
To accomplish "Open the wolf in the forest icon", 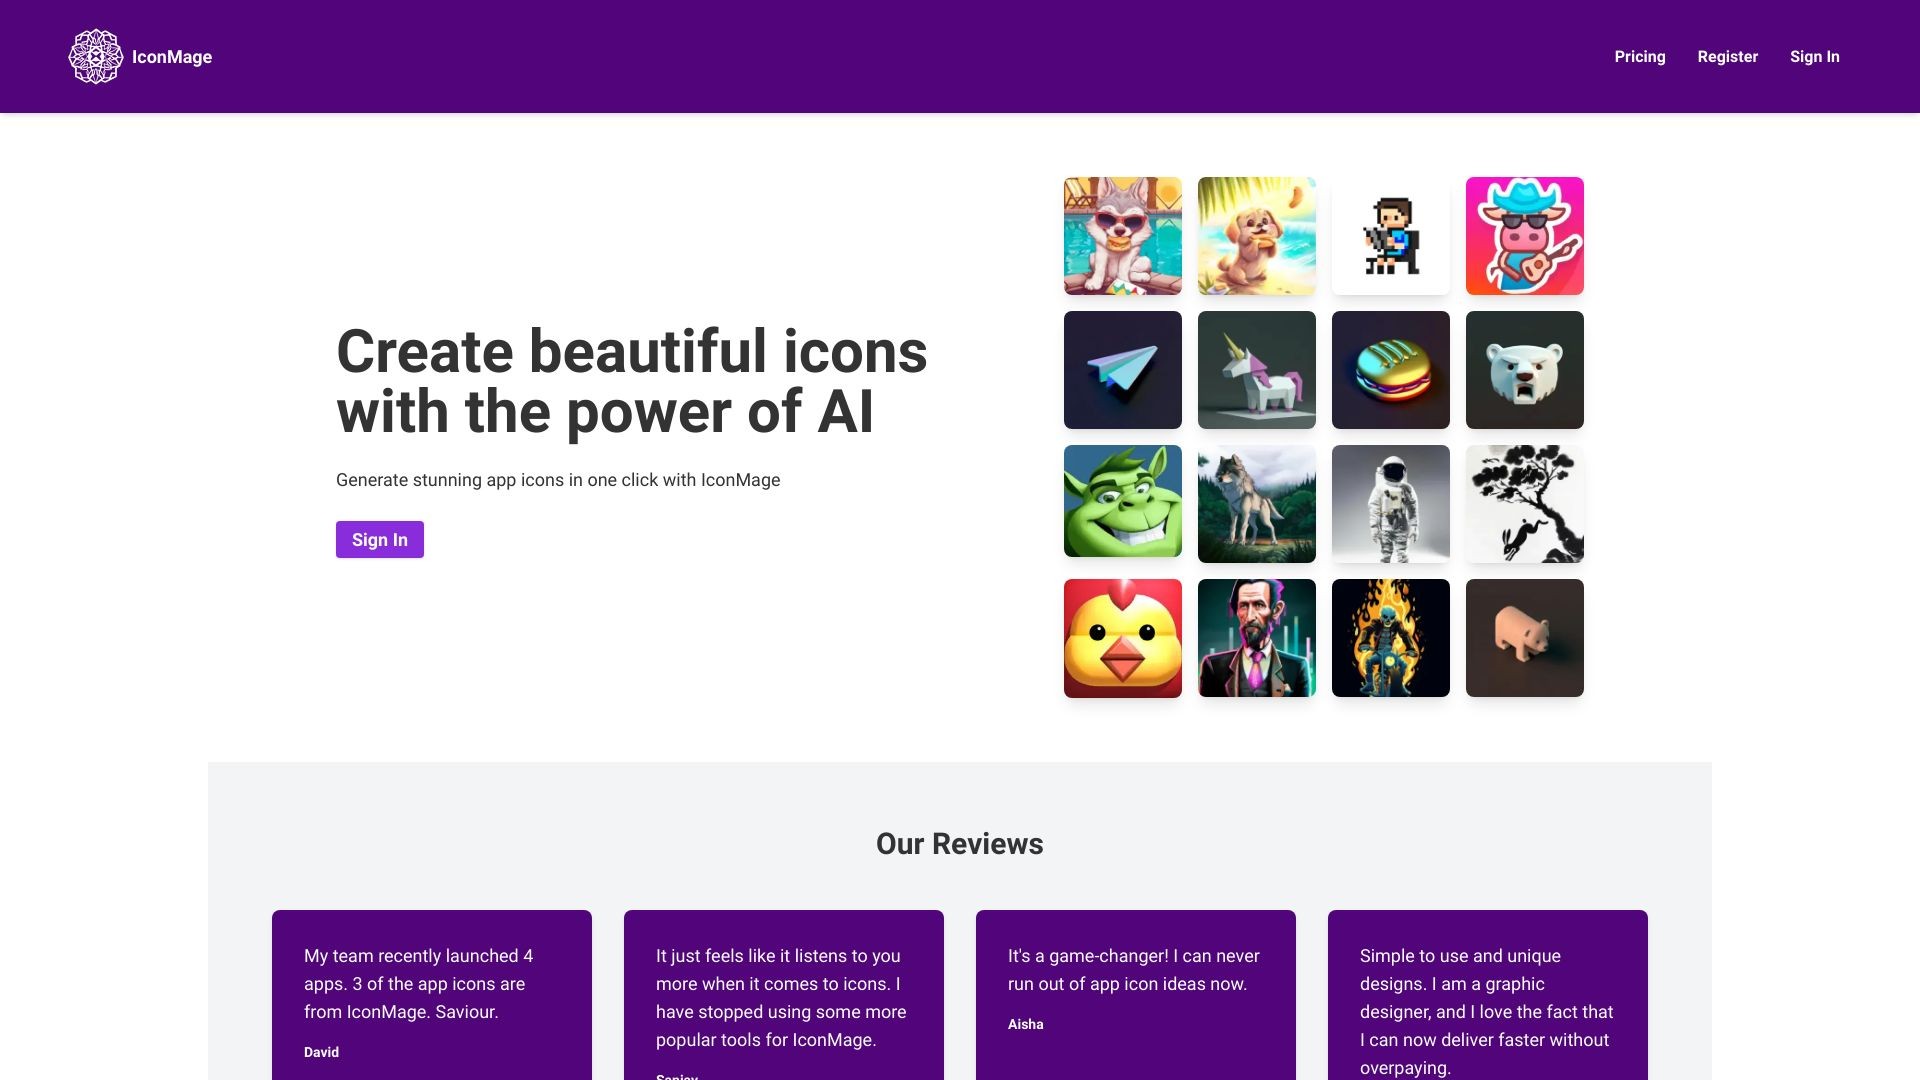I will point(1257,503).
